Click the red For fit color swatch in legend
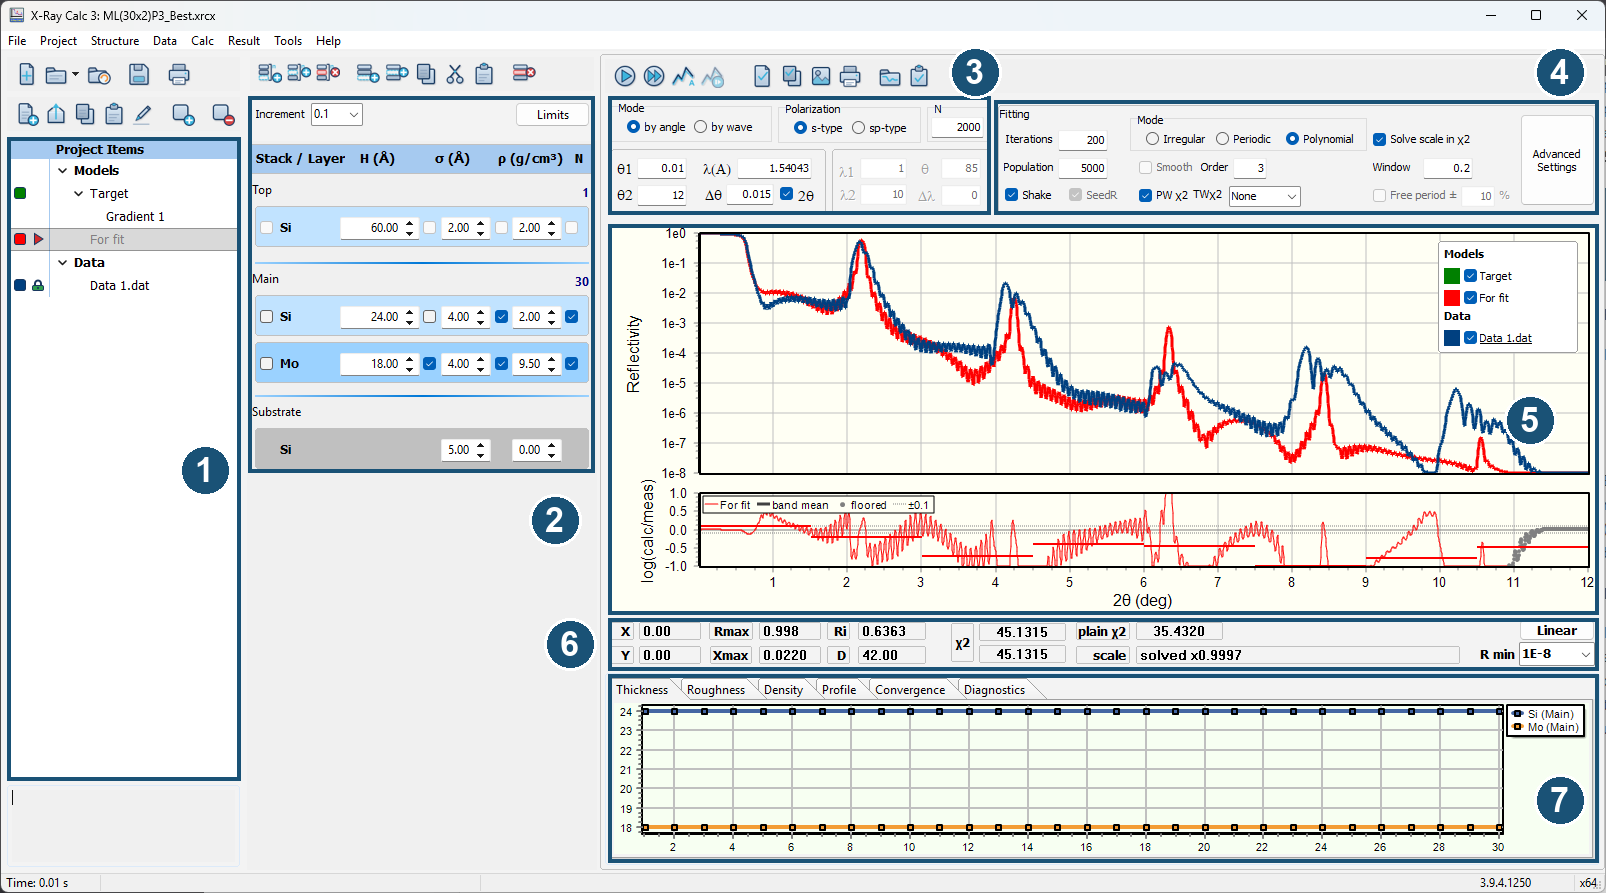Viewport: 1606px width, 893px height. (1452, 298)
